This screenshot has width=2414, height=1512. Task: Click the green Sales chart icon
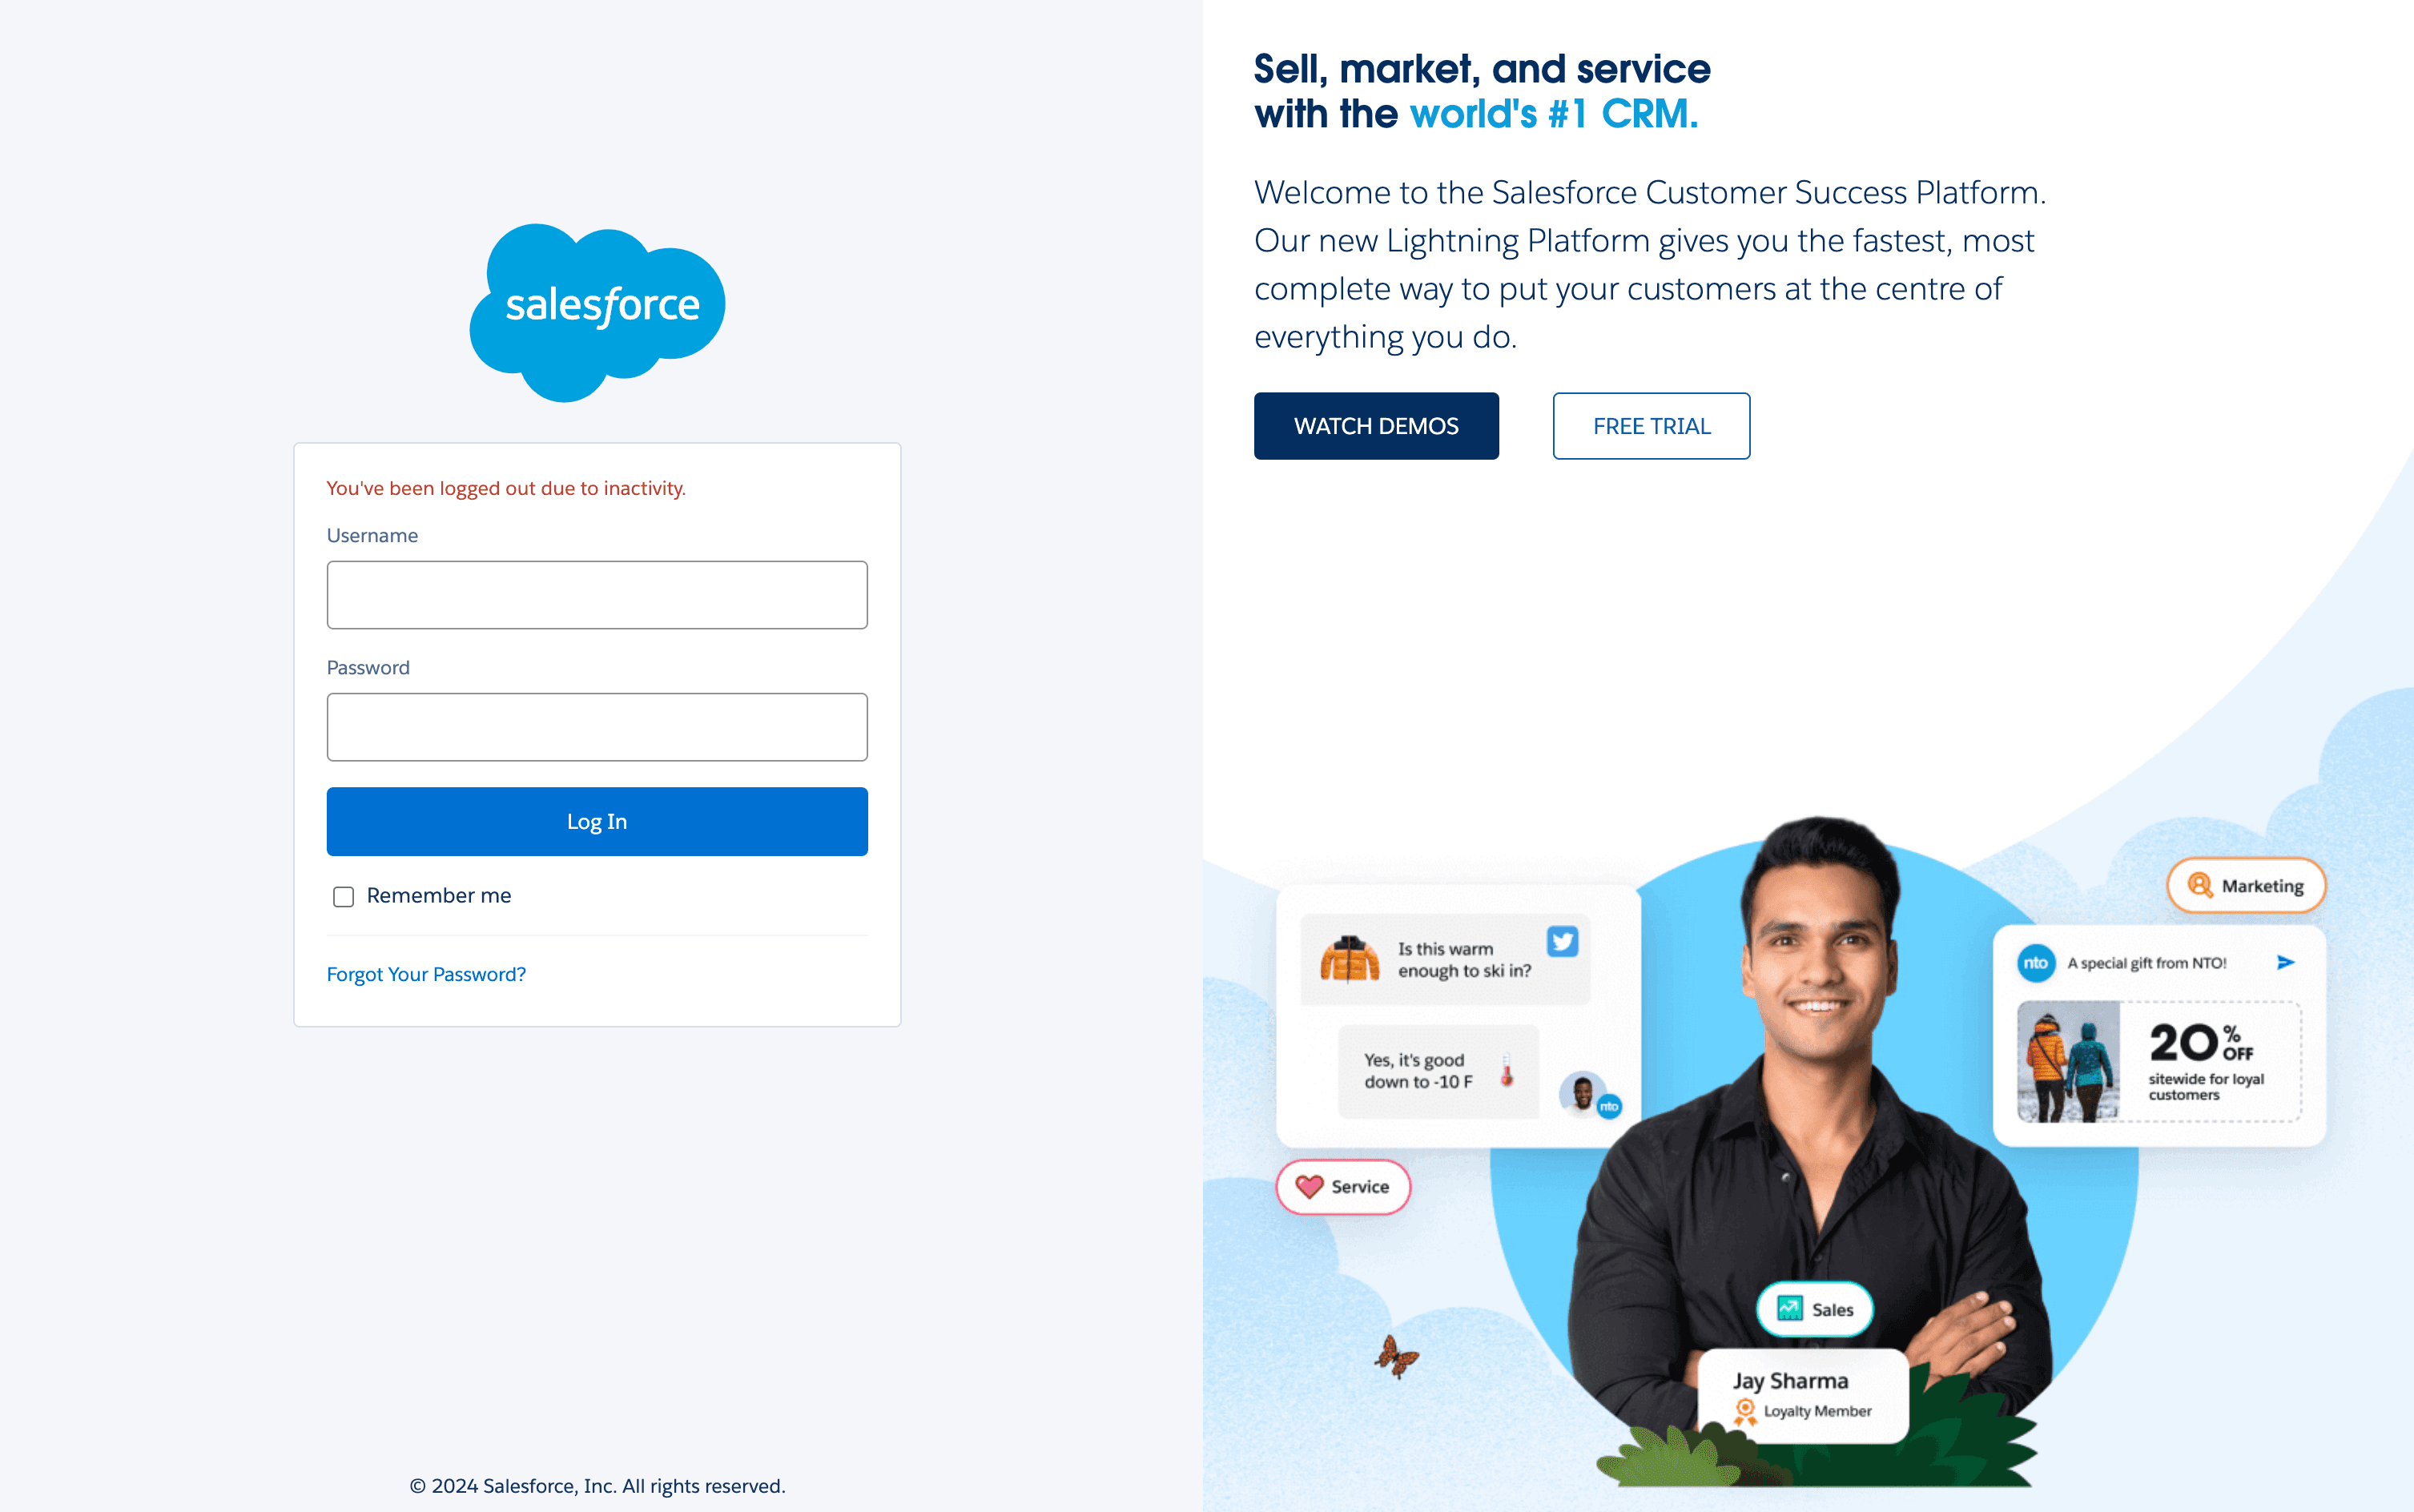pyautogui.click(x=1790, y=1309)
